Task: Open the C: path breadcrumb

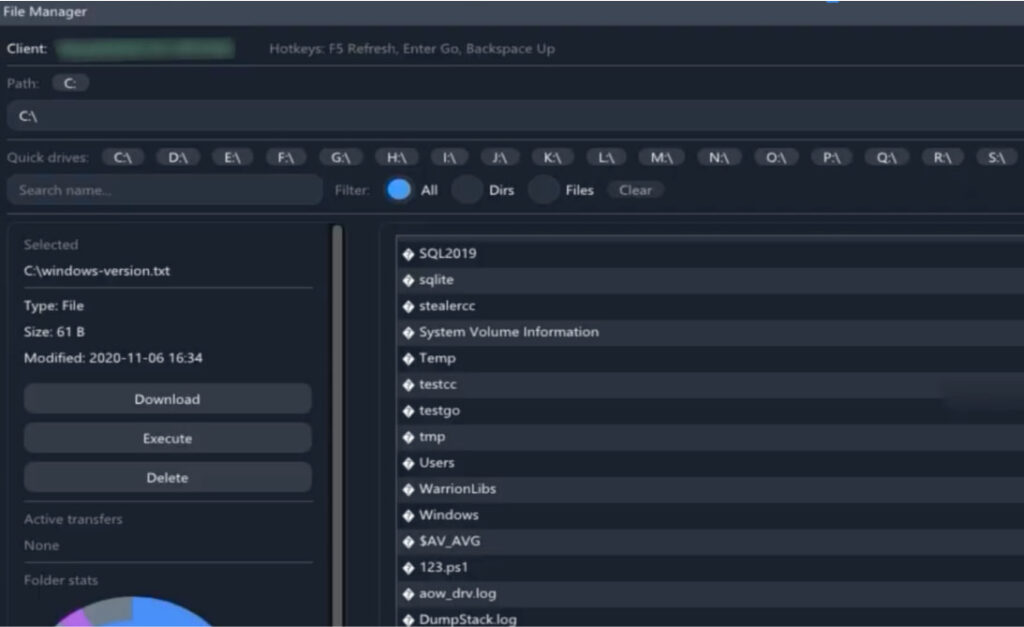Action: [69, 83]
